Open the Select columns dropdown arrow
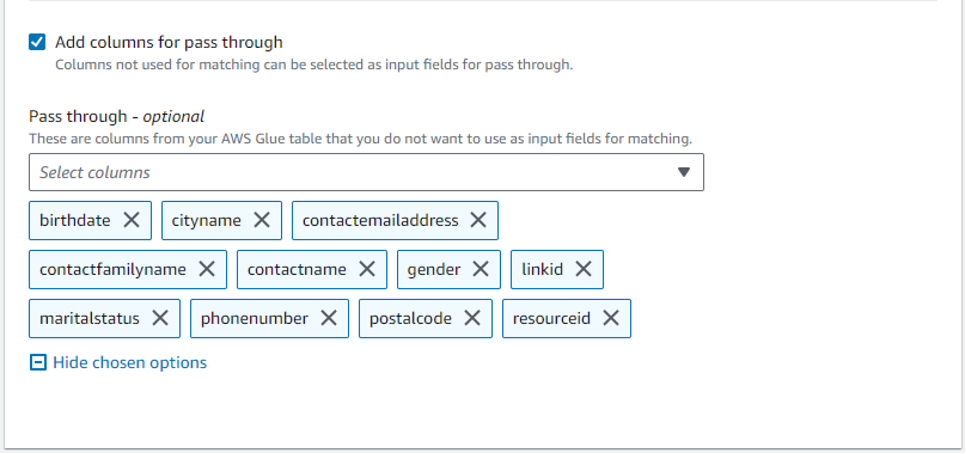This screenshot has height=454, width=966. point(684,172)
